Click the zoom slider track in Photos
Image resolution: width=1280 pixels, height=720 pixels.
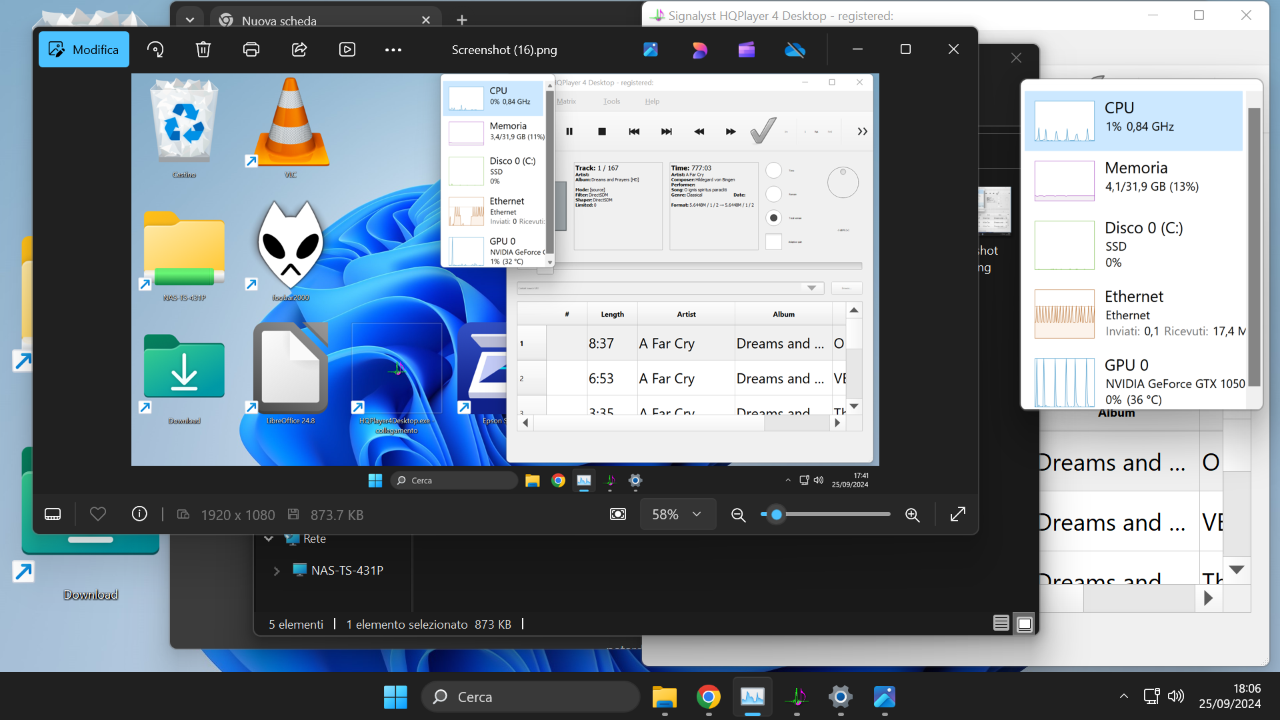pyautogui.click(x=825, y=514)
